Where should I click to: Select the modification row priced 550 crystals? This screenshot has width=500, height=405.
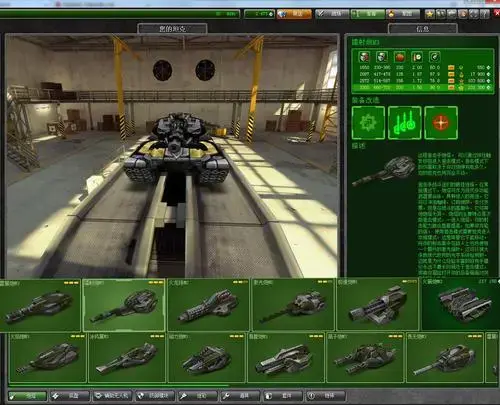pos(423,67)
